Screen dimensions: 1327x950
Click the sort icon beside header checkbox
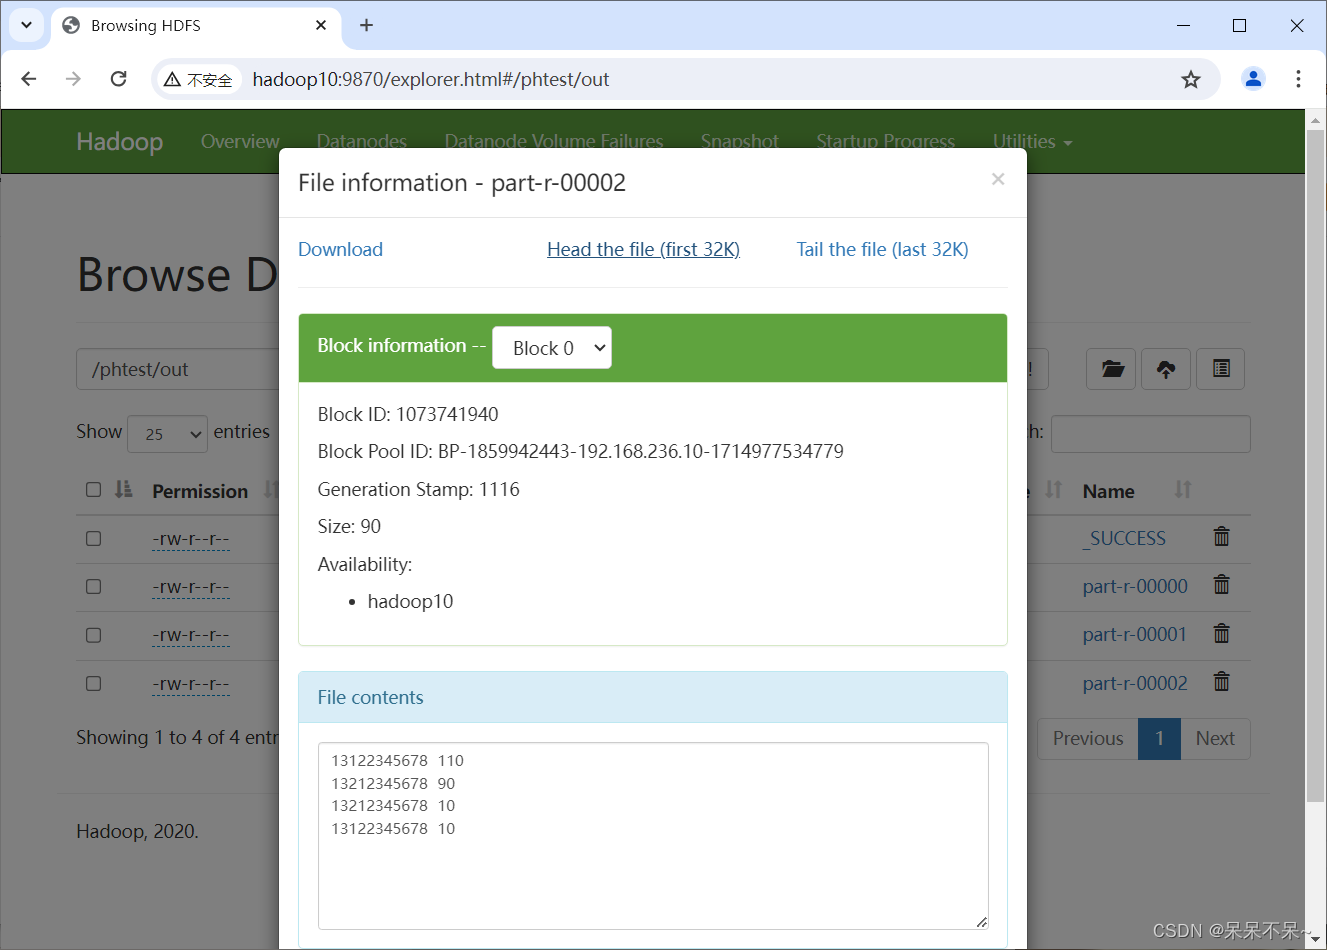coord(123,489)
